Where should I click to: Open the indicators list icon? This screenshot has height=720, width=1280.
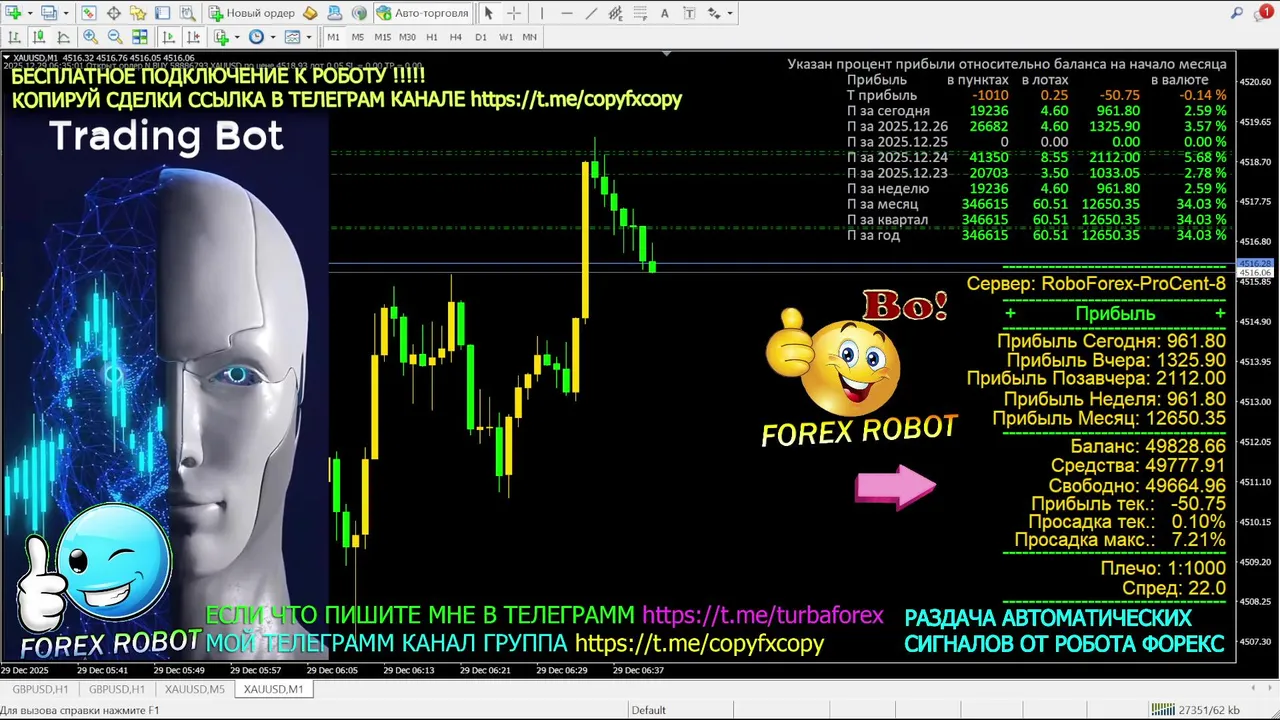click(x=221, y=37)
